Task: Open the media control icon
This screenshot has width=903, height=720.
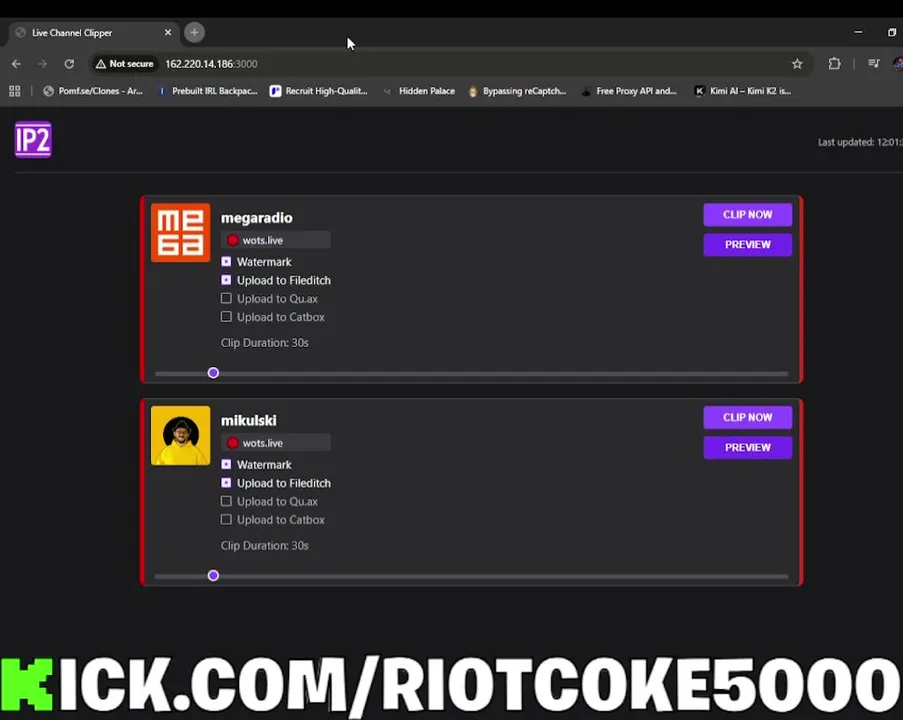Action: [874, 64]
